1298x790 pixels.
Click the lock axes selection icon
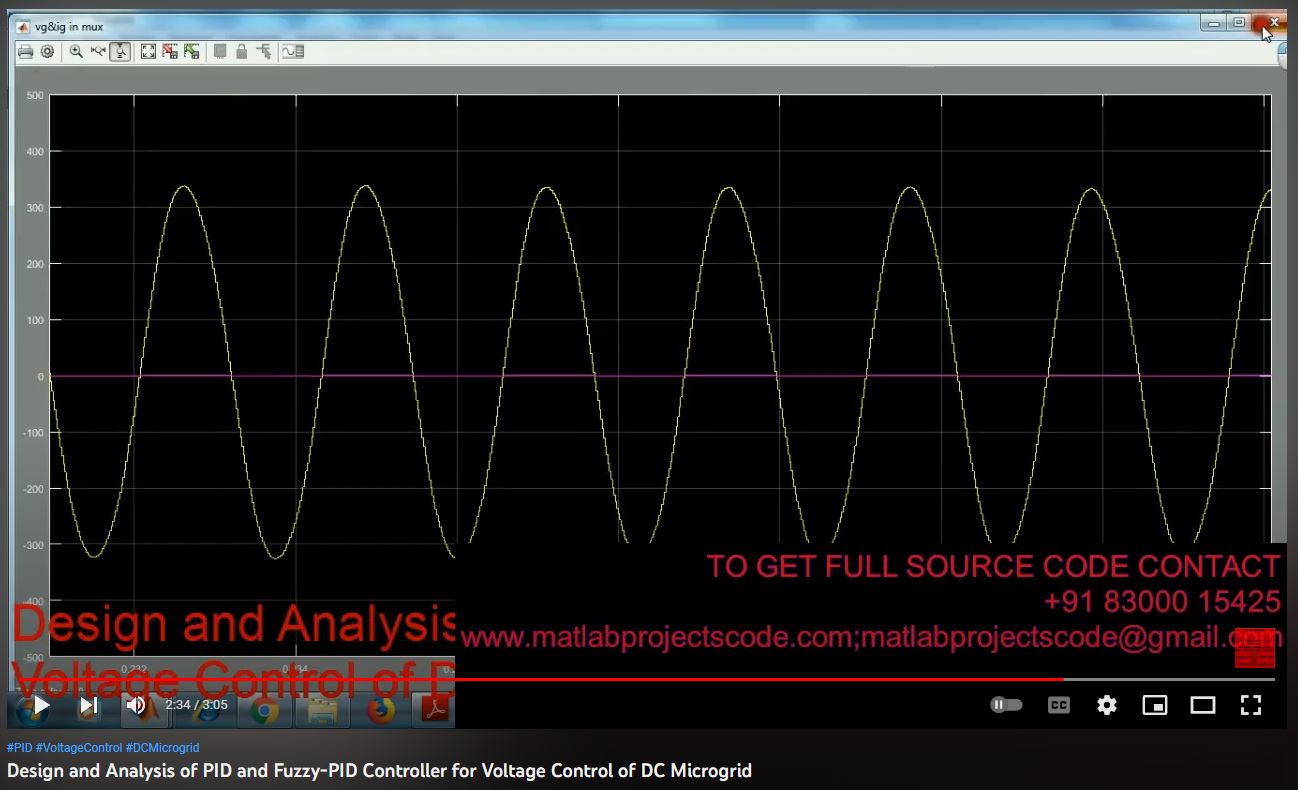(241, 51)
